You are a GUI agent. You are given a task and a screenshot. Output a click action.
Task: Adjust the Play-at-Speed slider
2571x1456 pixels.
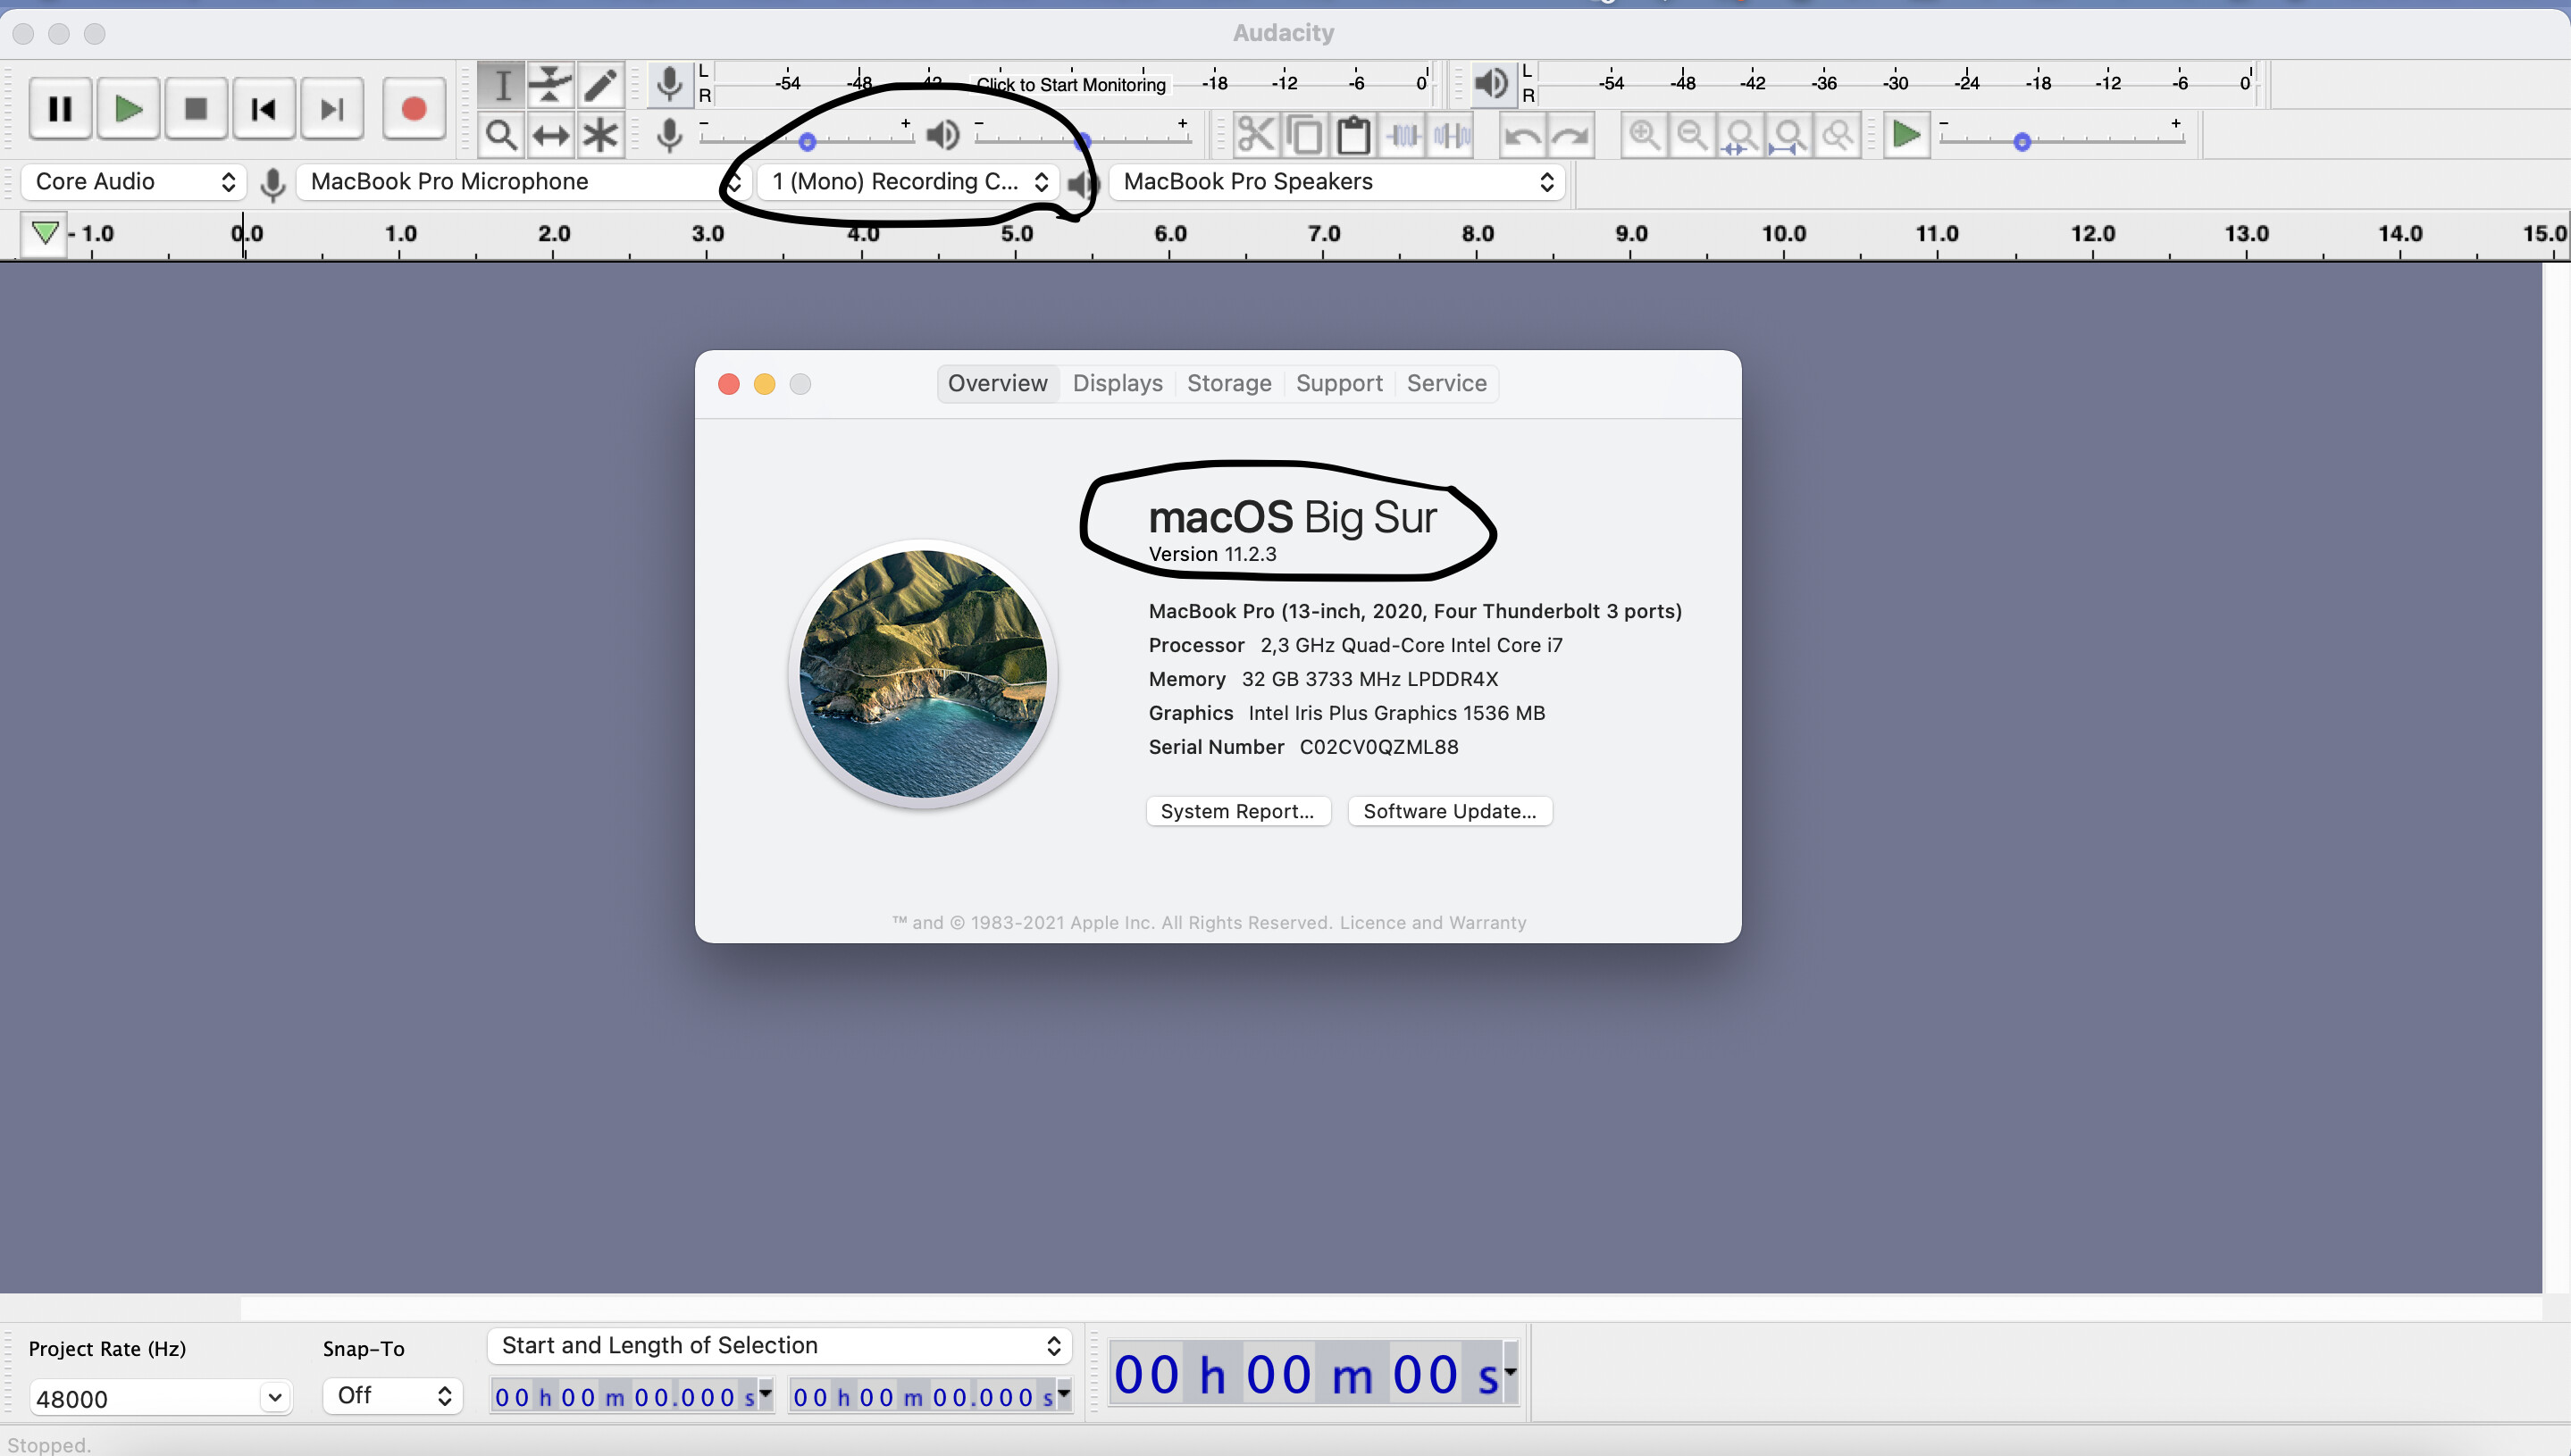[x=2022, y=141]
